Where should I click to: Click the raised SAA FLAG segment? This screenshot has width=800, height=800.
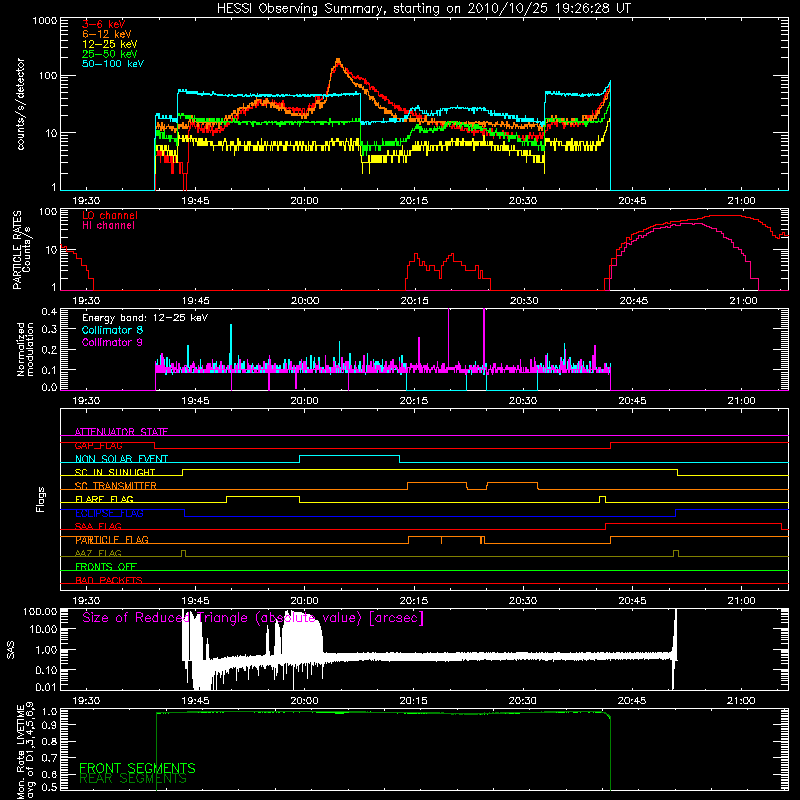(693, 523)
